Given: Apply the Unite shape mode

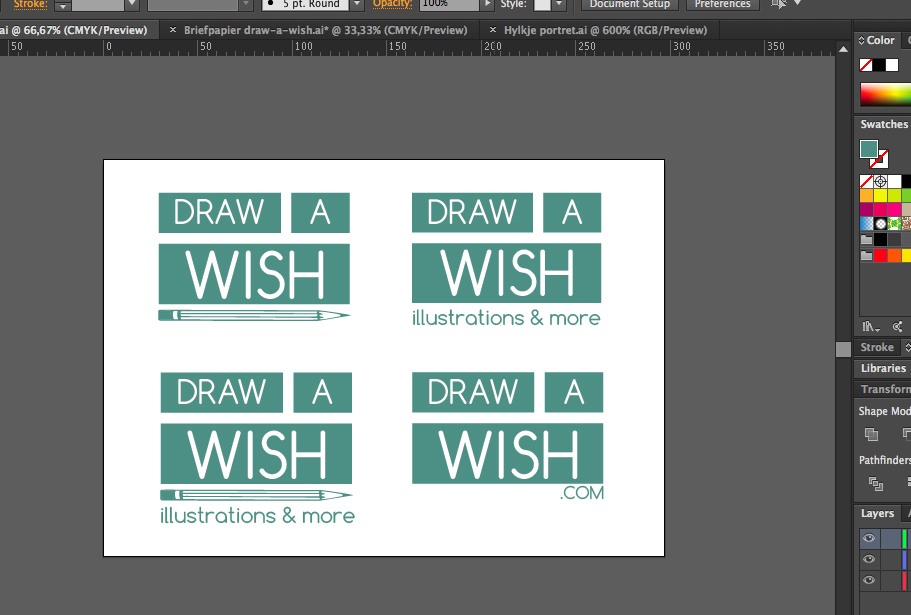Looking at the screenshot, I should (871, 434).
